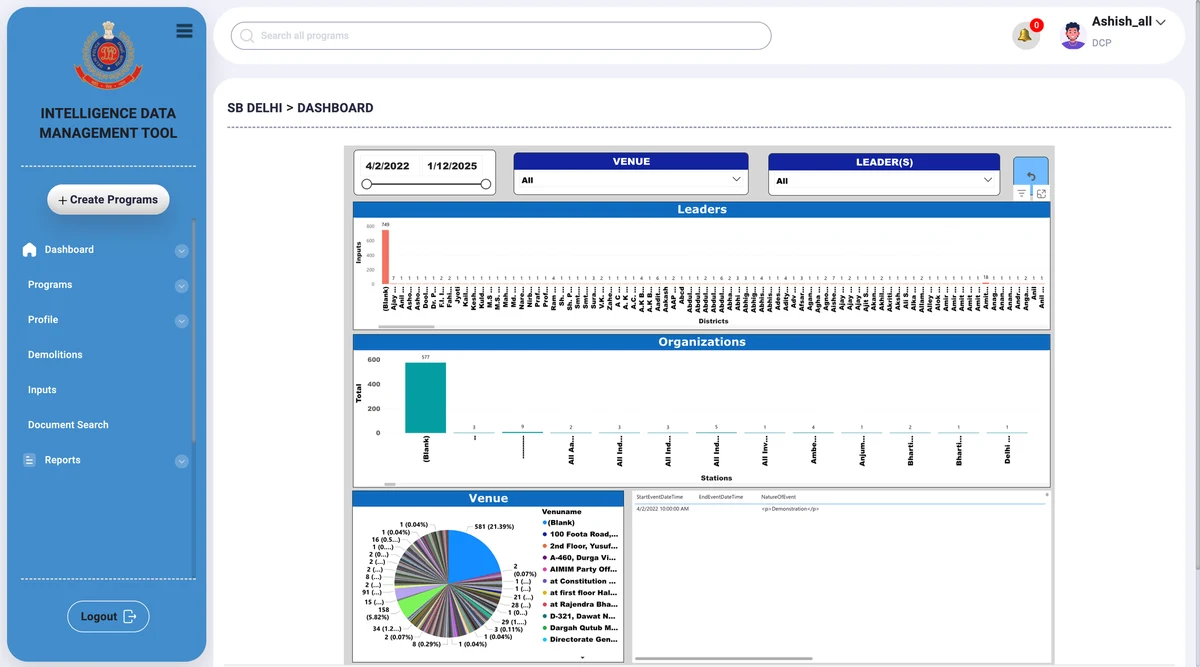Select (Blank) legend color in Venue
Image resolution: width=1200 pixels, height=667 pixels.
tap(544, 523)
